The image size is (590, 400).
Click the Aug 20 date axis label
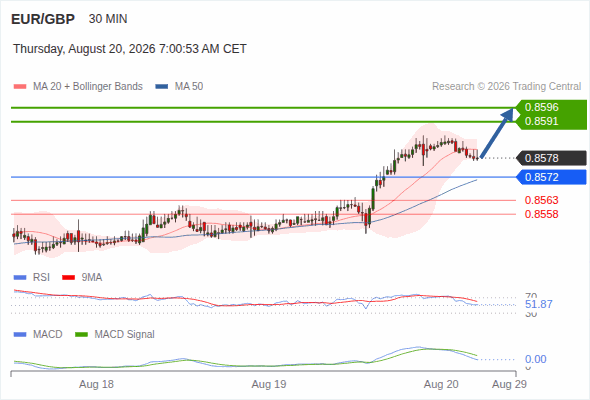(441, 385)
